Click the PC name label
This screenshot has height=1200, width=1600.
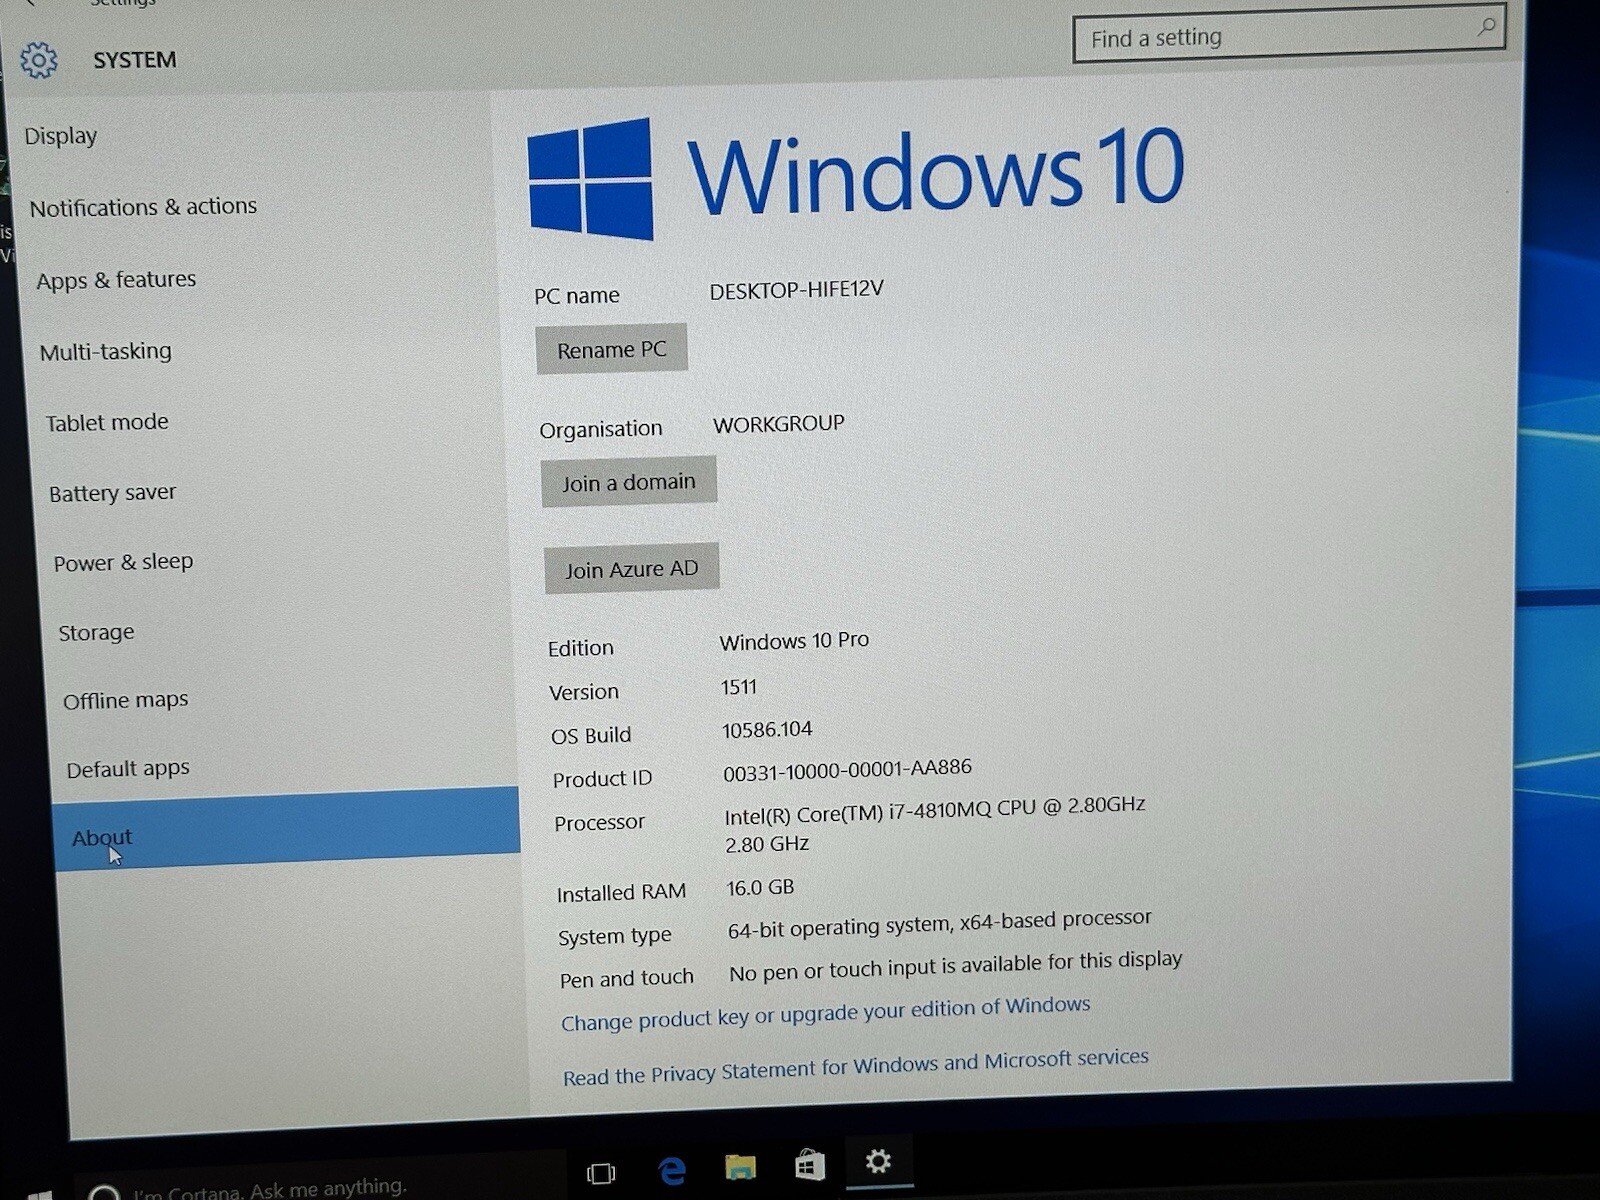577,296
